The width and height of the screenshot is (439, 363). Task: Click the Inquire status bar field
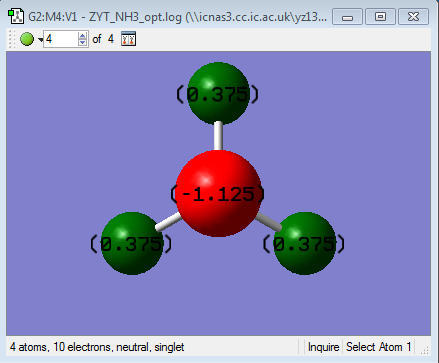pyautogui.click(x=323, y=347)
